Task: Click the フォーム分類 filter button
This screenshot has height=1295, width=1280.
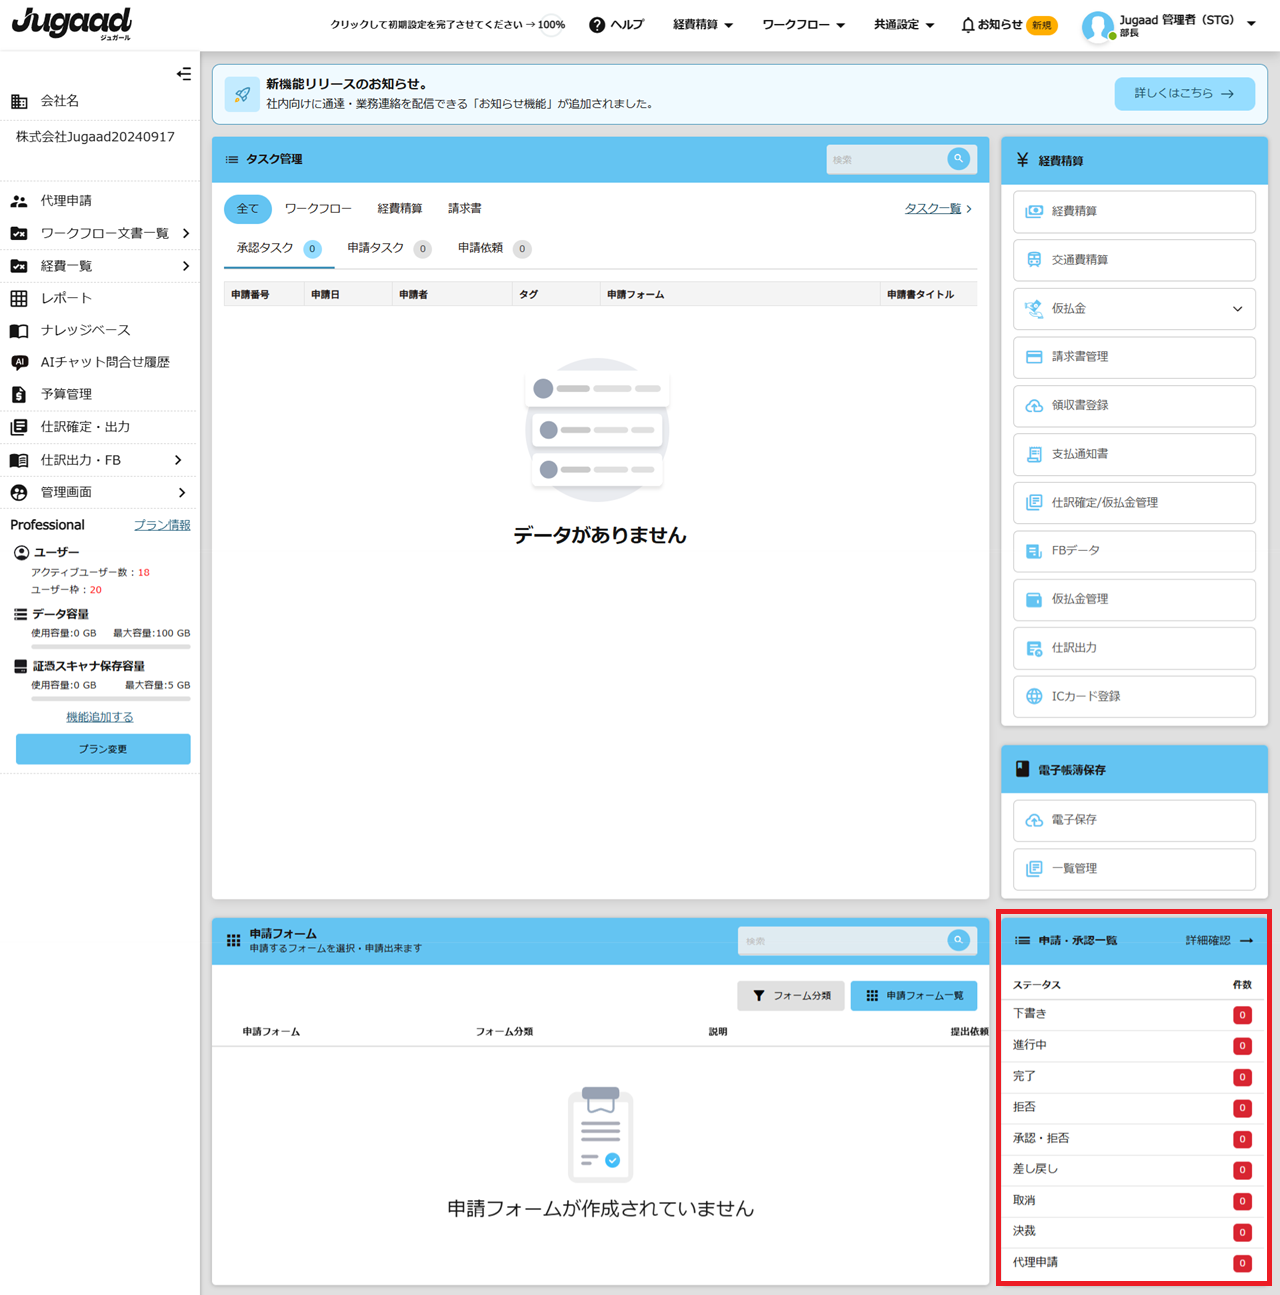Action: point(791,996)
